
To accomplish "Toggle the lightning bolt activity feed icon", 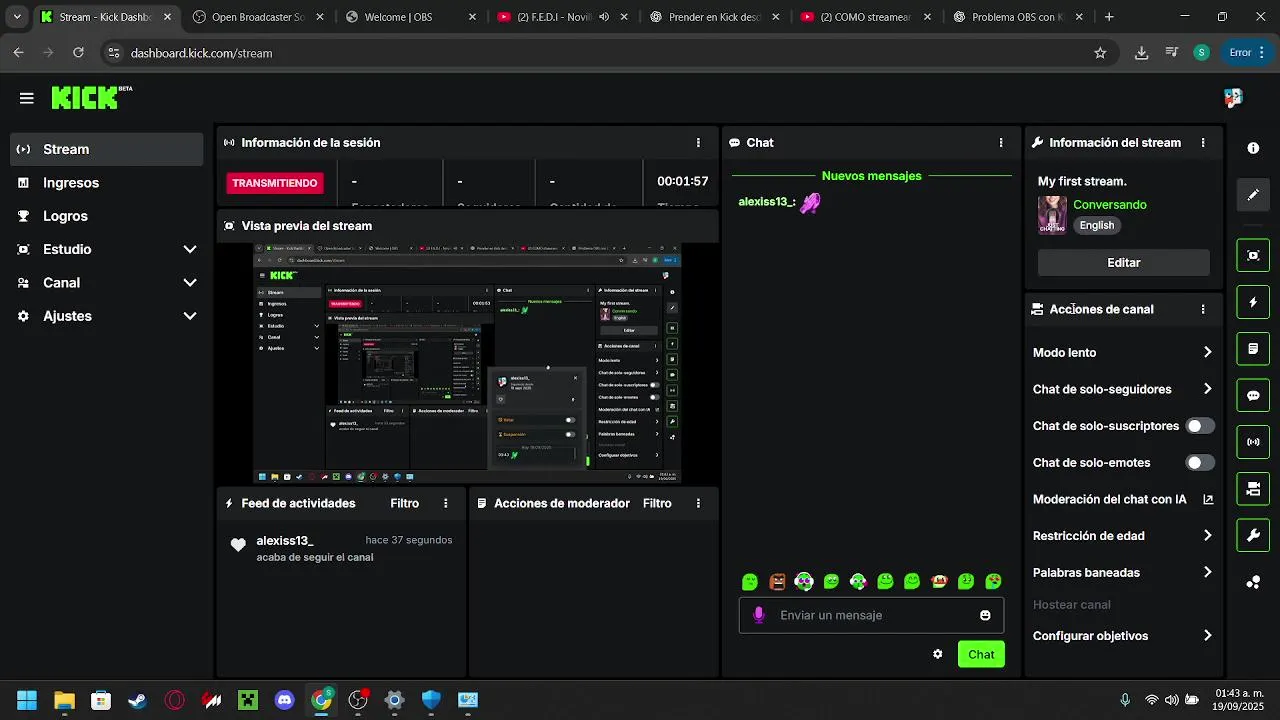I will pyautogui.click(x=1253, y=302).
